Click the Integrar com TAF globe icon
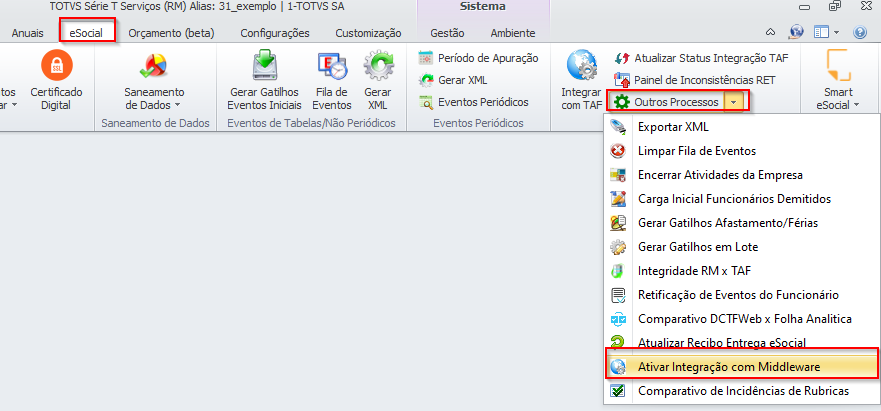This screenshot has height=411, width=881. pyautogui.click(x=582, y=66)
